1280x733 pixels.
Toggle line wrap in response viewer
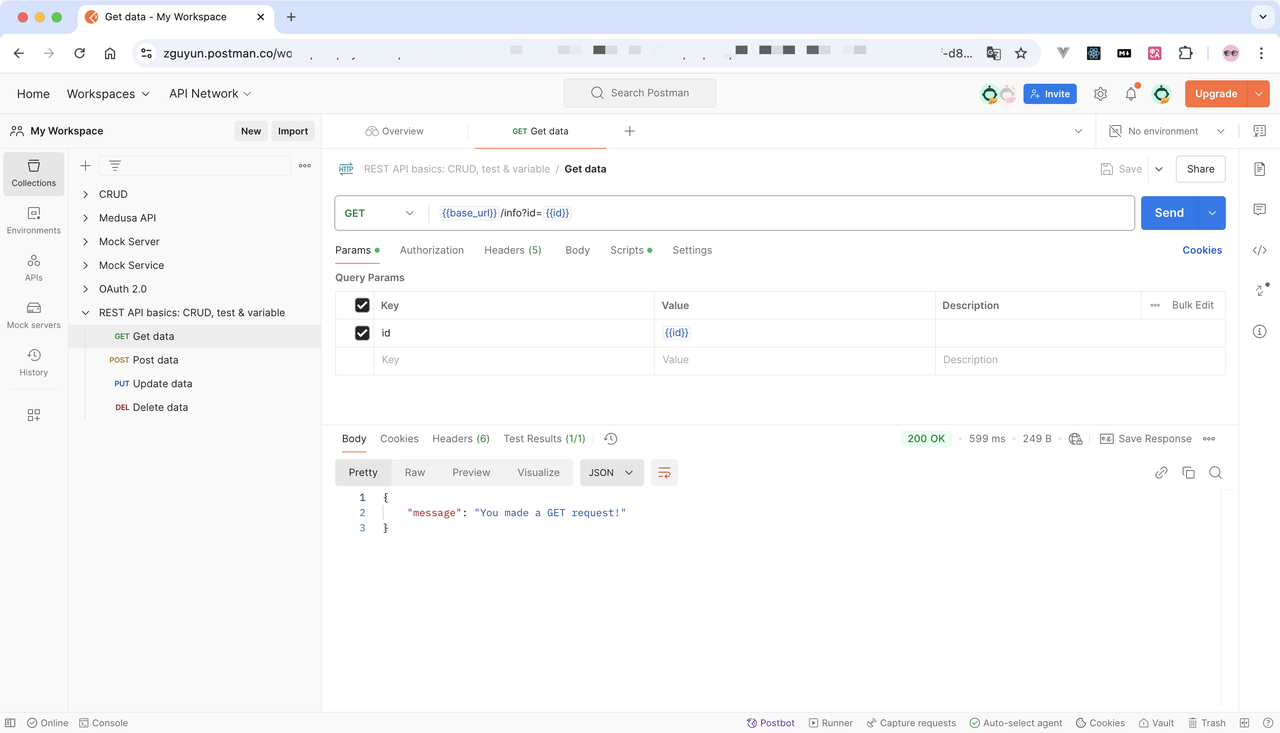coord(664,473)
